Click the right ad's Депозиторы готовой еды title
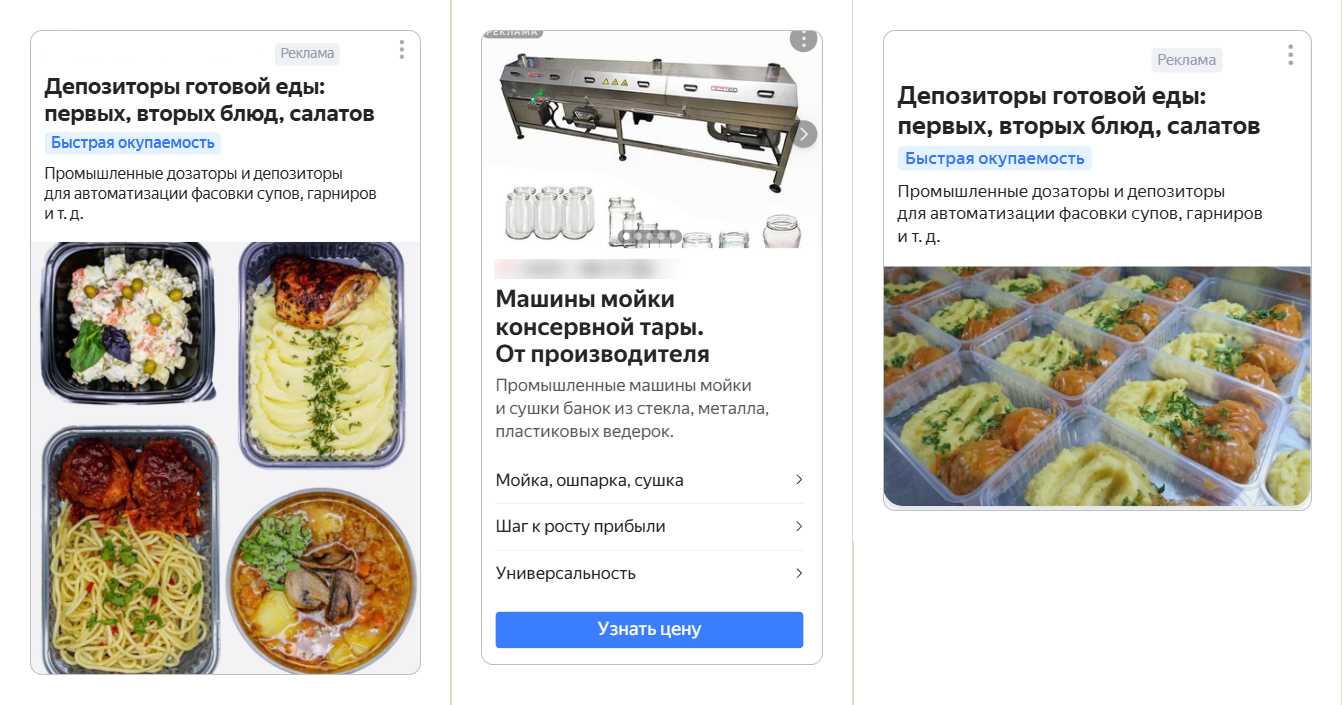The height and width of the screenshot is (705, 1342). [x=1078, y=111]
